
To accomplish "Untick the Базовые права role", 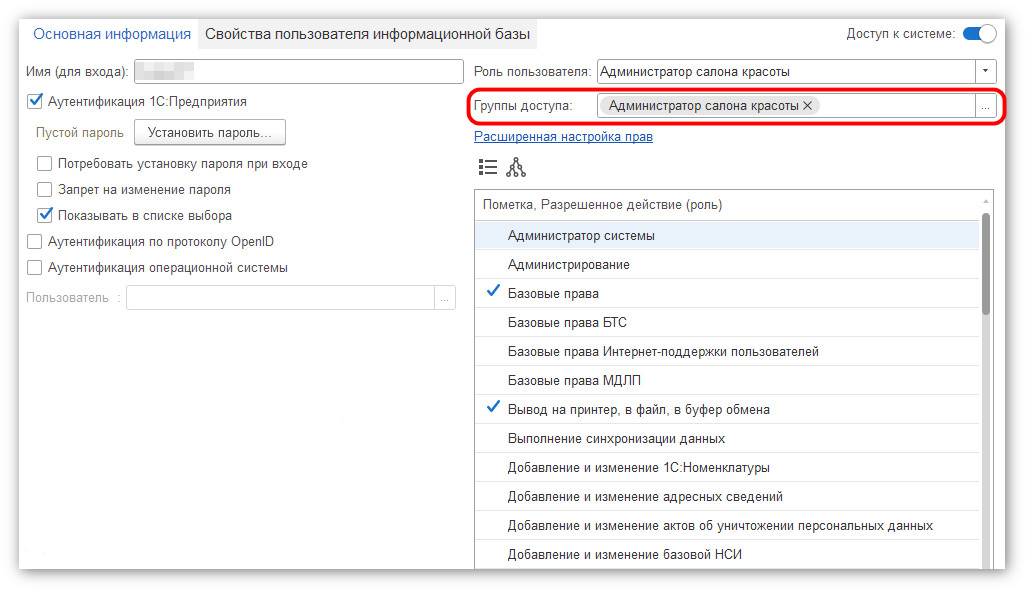I will point(493,292).
